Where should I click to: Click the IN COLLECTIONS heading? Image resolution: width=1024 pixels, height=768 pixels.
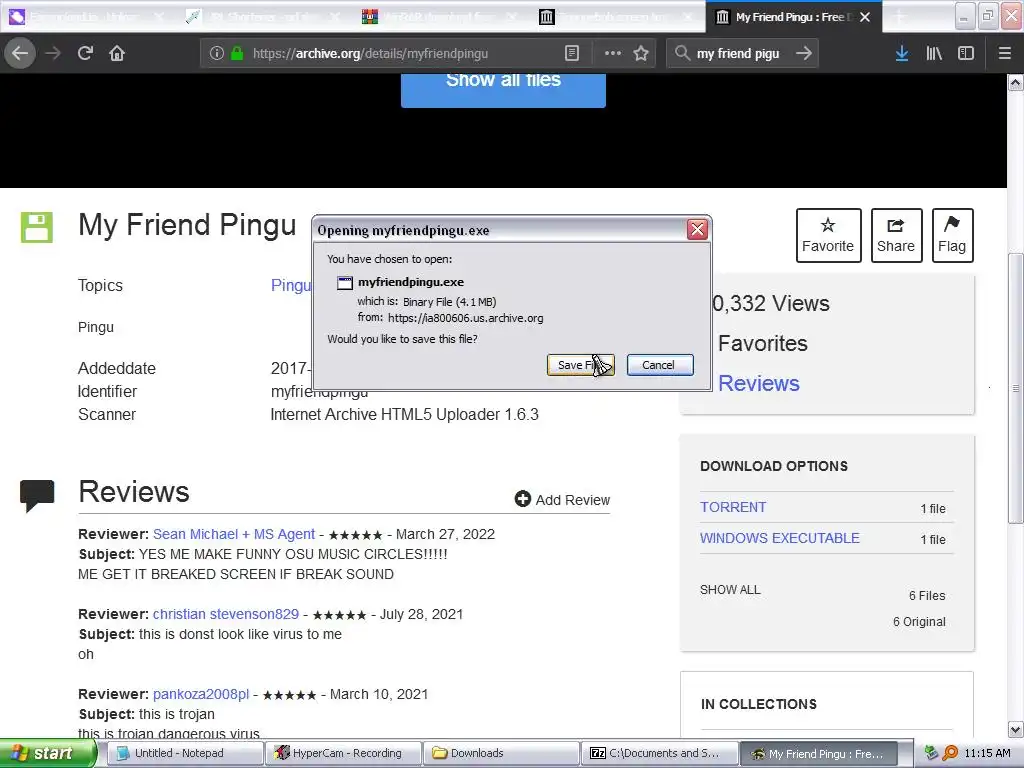pos(759,704)
